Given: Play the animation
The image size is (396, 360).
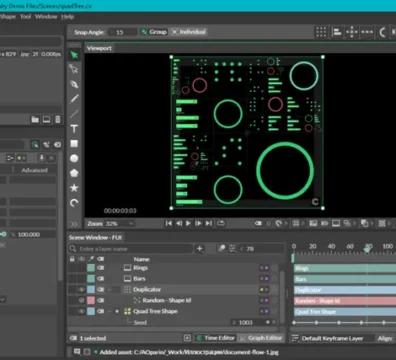Looking at the screenshot, I should [188, 223].
